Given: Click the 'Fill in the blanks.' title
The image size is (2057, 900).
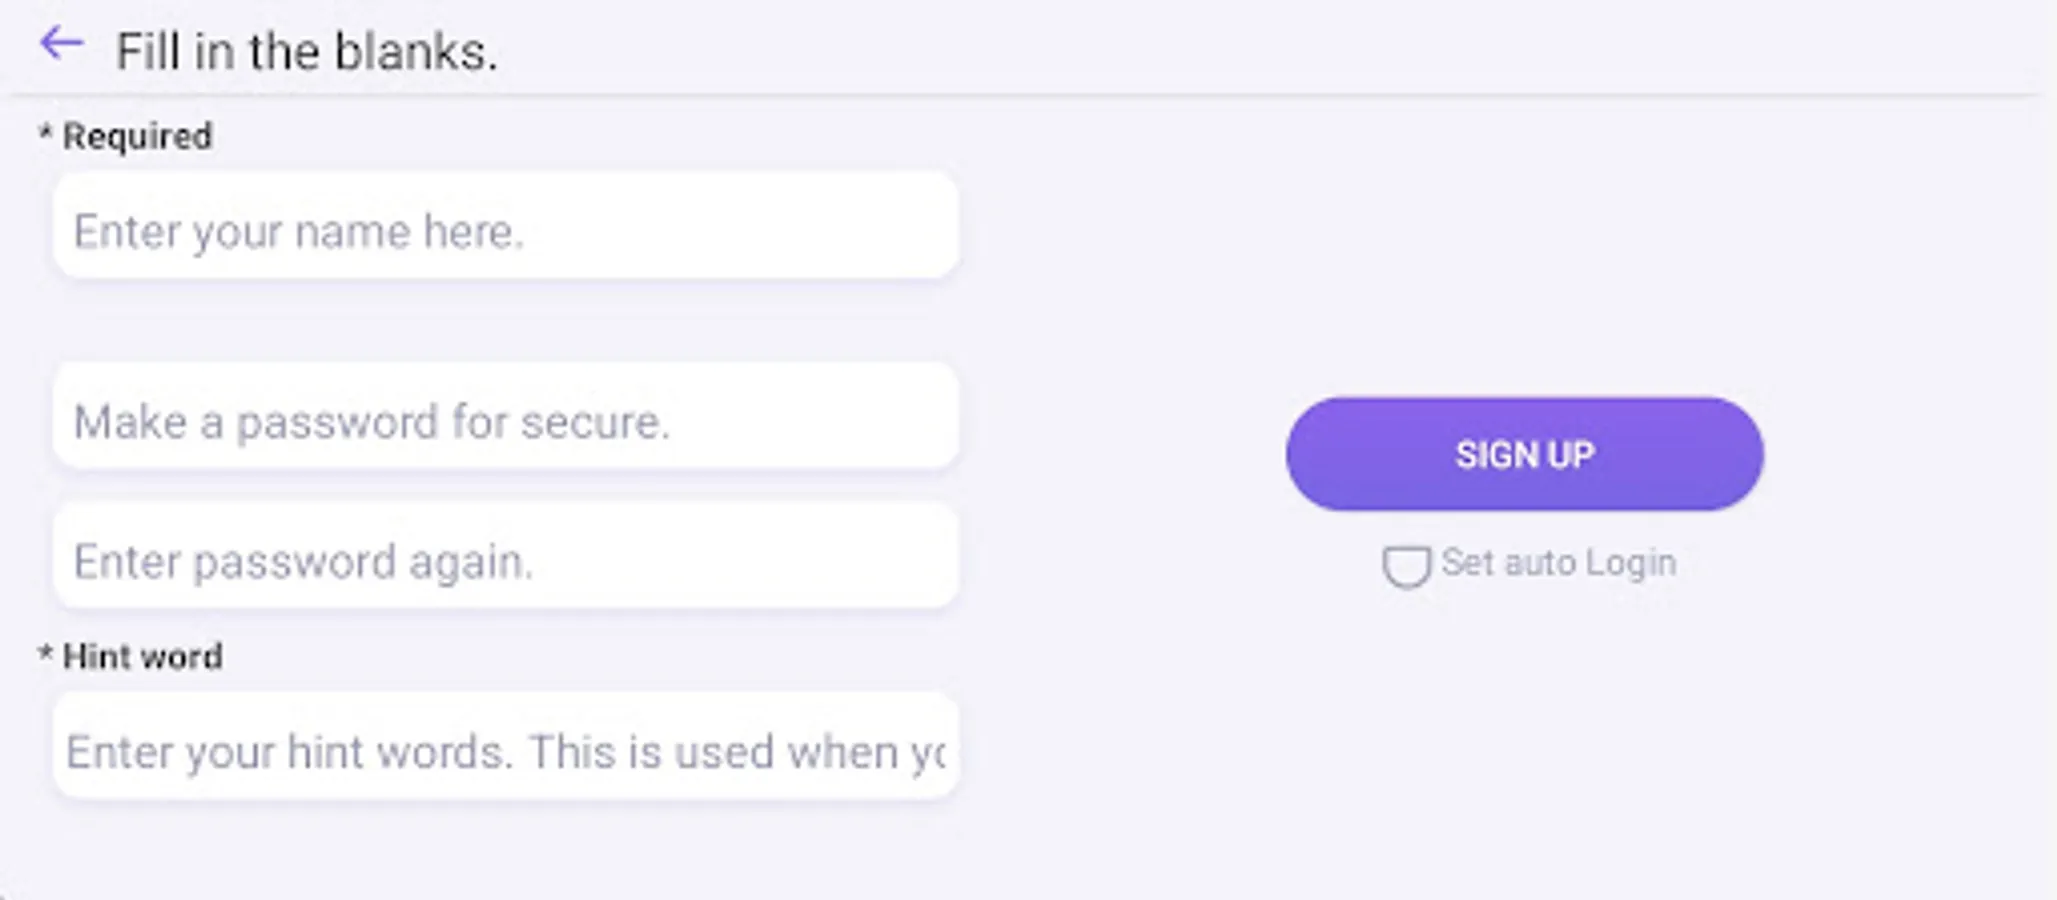Looking at the screenshot, I should pyautogui.click(x=306, y=52).
